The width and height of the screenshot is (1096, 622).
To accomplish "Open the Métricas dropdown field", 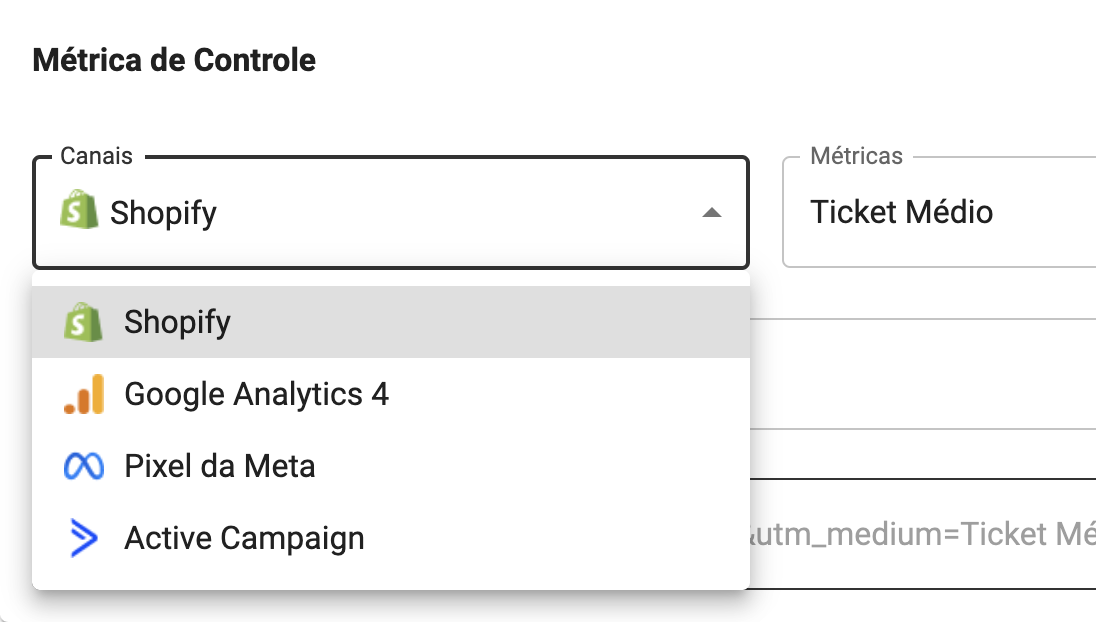I will tap(939, 212).
